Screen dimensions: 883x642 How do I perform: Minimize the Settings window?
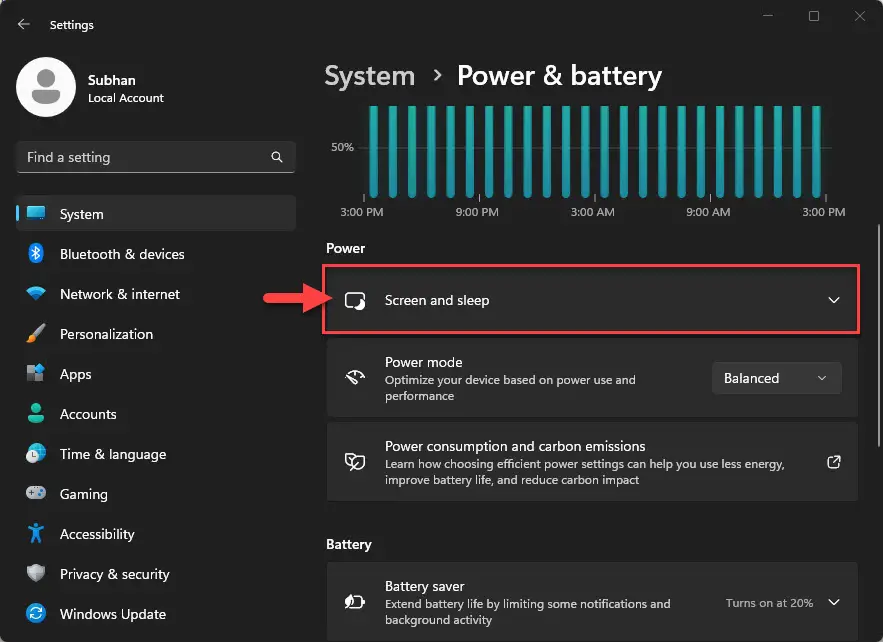(x=768, y=16)
